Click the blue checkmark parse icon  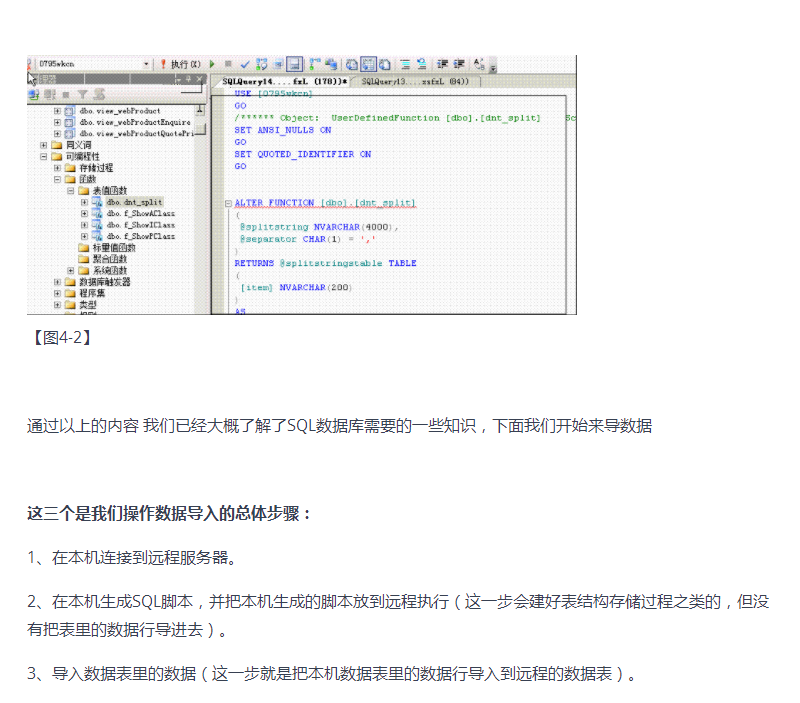tap(245, 64)
